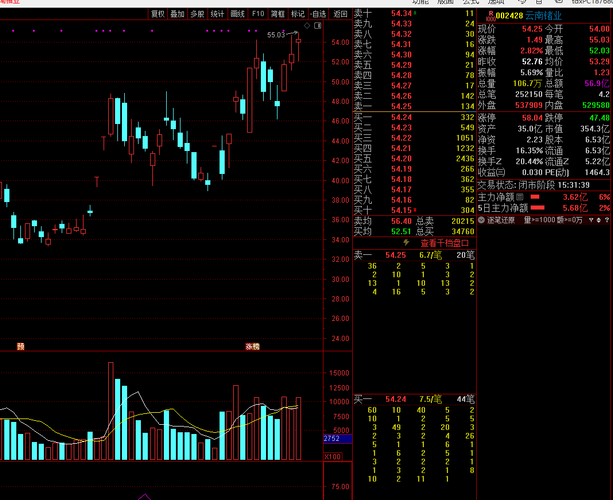The height and width of the screenshot is (500, 613).
Task: Click the 跌停 price 47.48
Action: click(599, 118)
